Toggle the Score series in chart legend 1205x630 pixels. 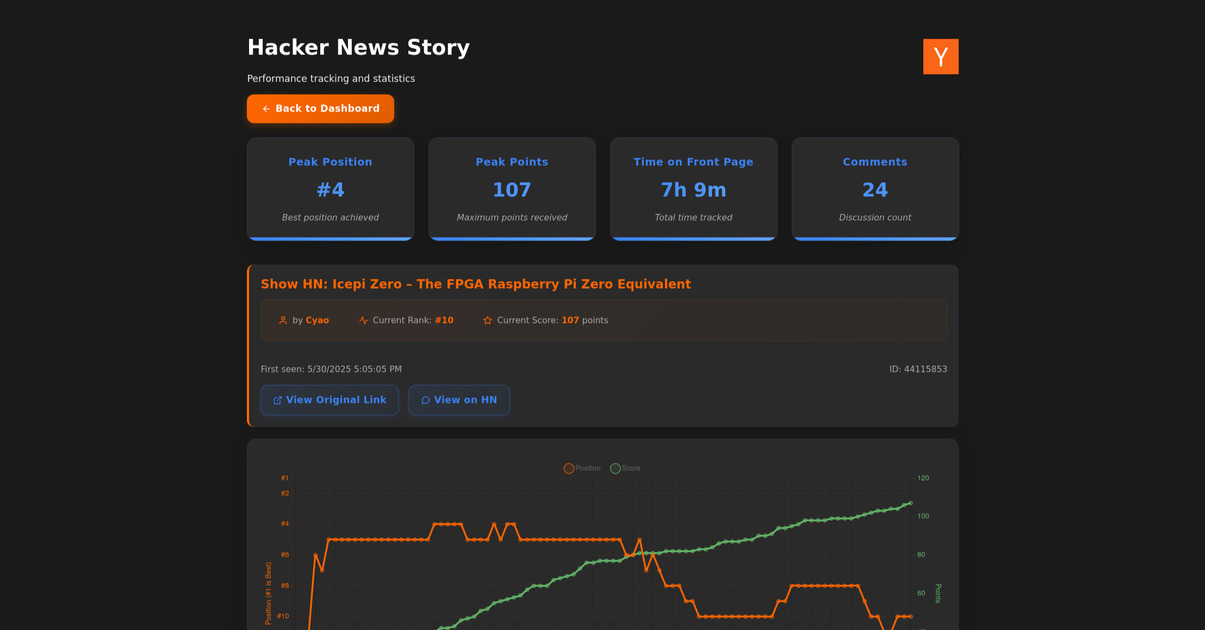click(625, 468)
